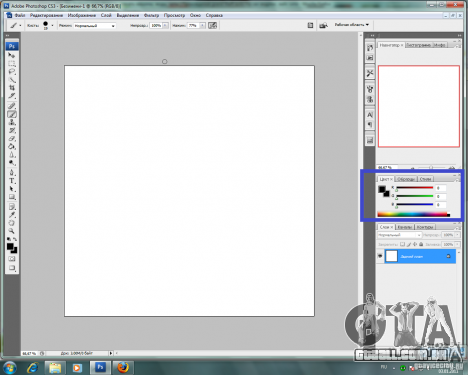
Task: Open the layer blend mode dropdown
Action: pos(399,235)
